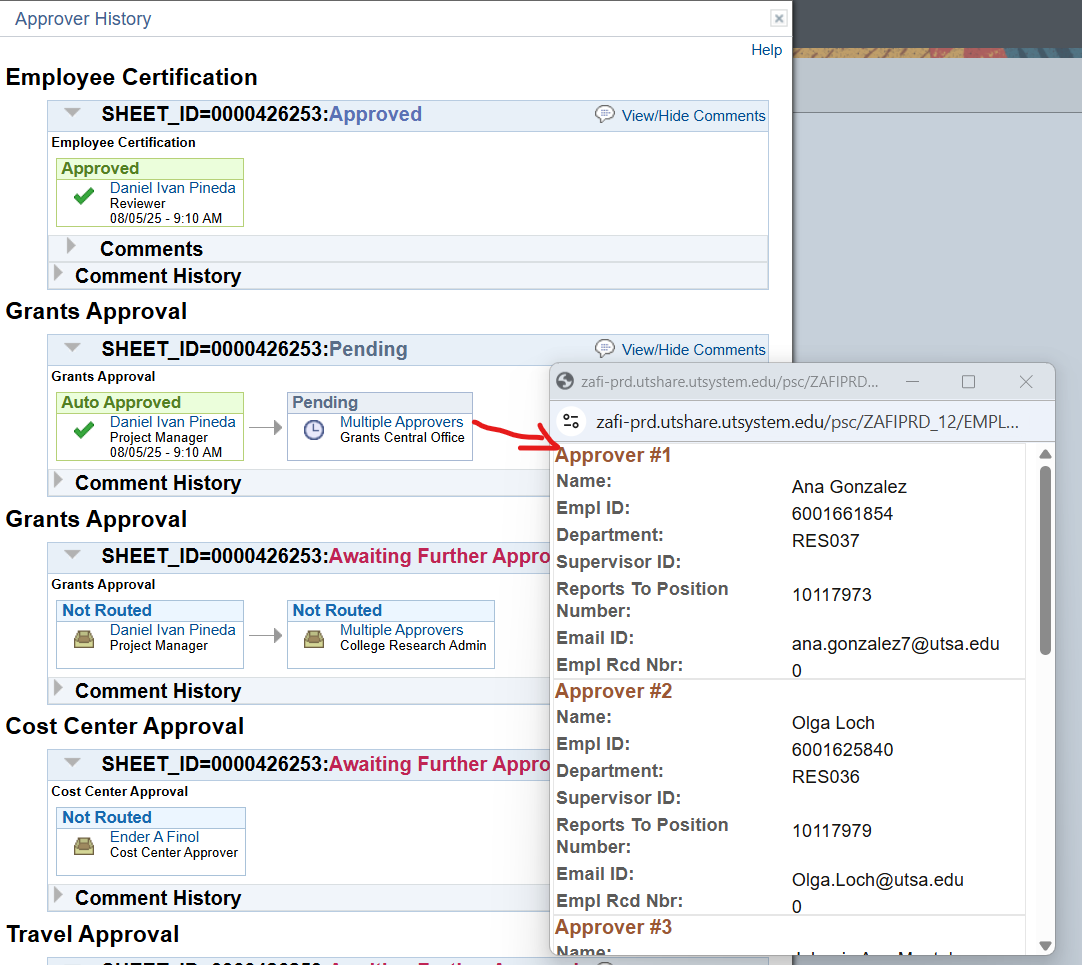The width and height of the screenshot is (1082, 965).
Task: Collapse Cost Center Approval SHEET_ID section
Action: click(72, 762)
